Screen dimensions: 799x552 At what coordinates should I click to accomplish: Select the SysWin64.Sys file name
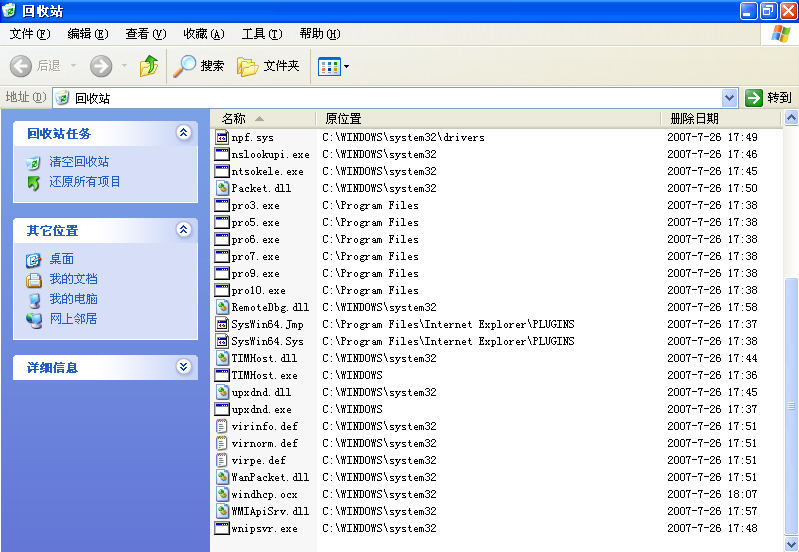(268, 341)
